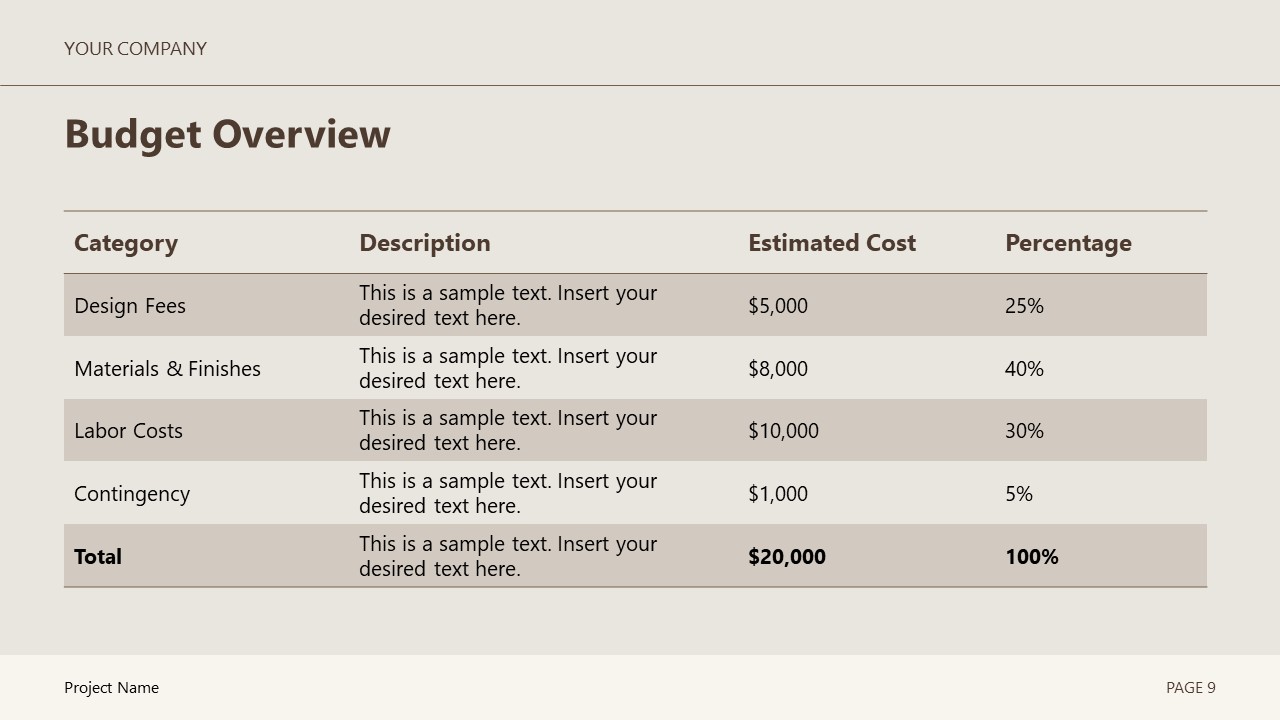Click the Labor Costs cell
Viewport: 1280px width, 720px height.
[128, 431]
